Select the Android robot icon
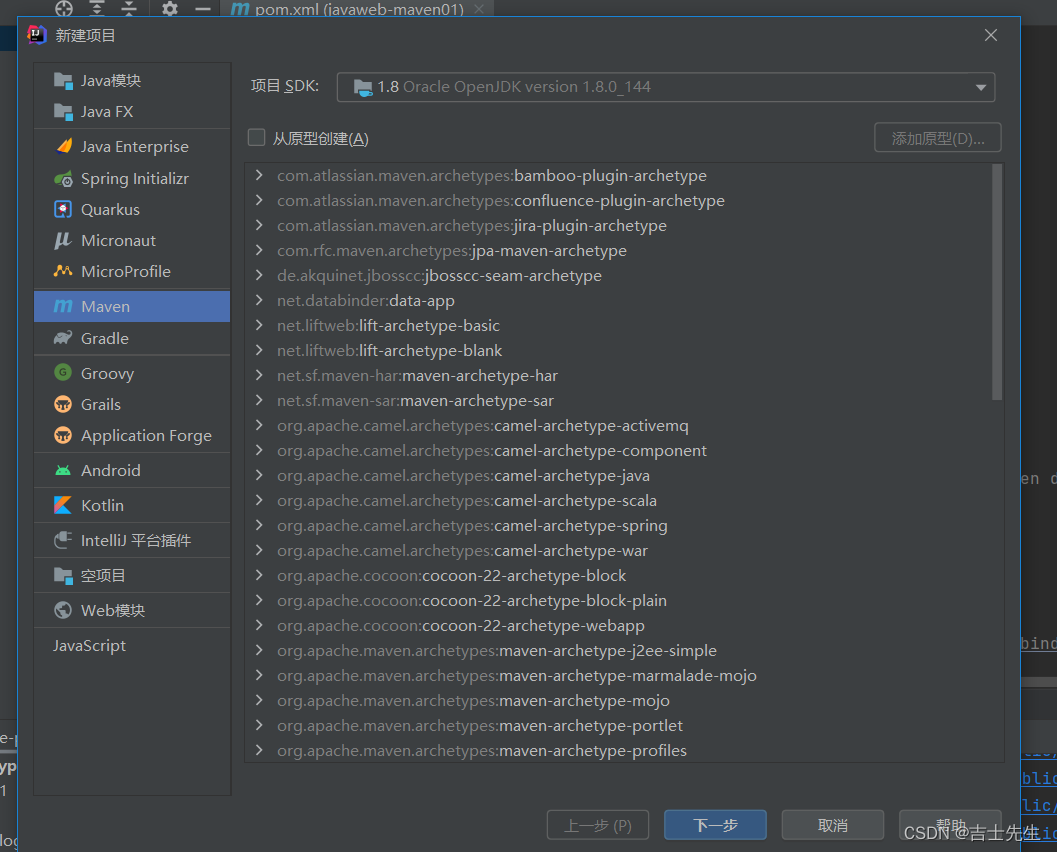The image size is (1057, 852). coord(63,470)
